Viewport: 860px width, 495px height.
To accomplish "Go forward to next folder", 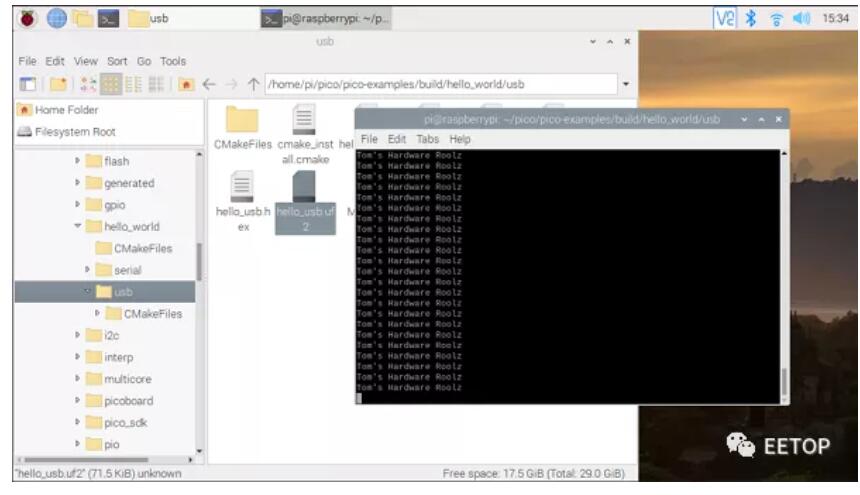I will tap(231, 84).
